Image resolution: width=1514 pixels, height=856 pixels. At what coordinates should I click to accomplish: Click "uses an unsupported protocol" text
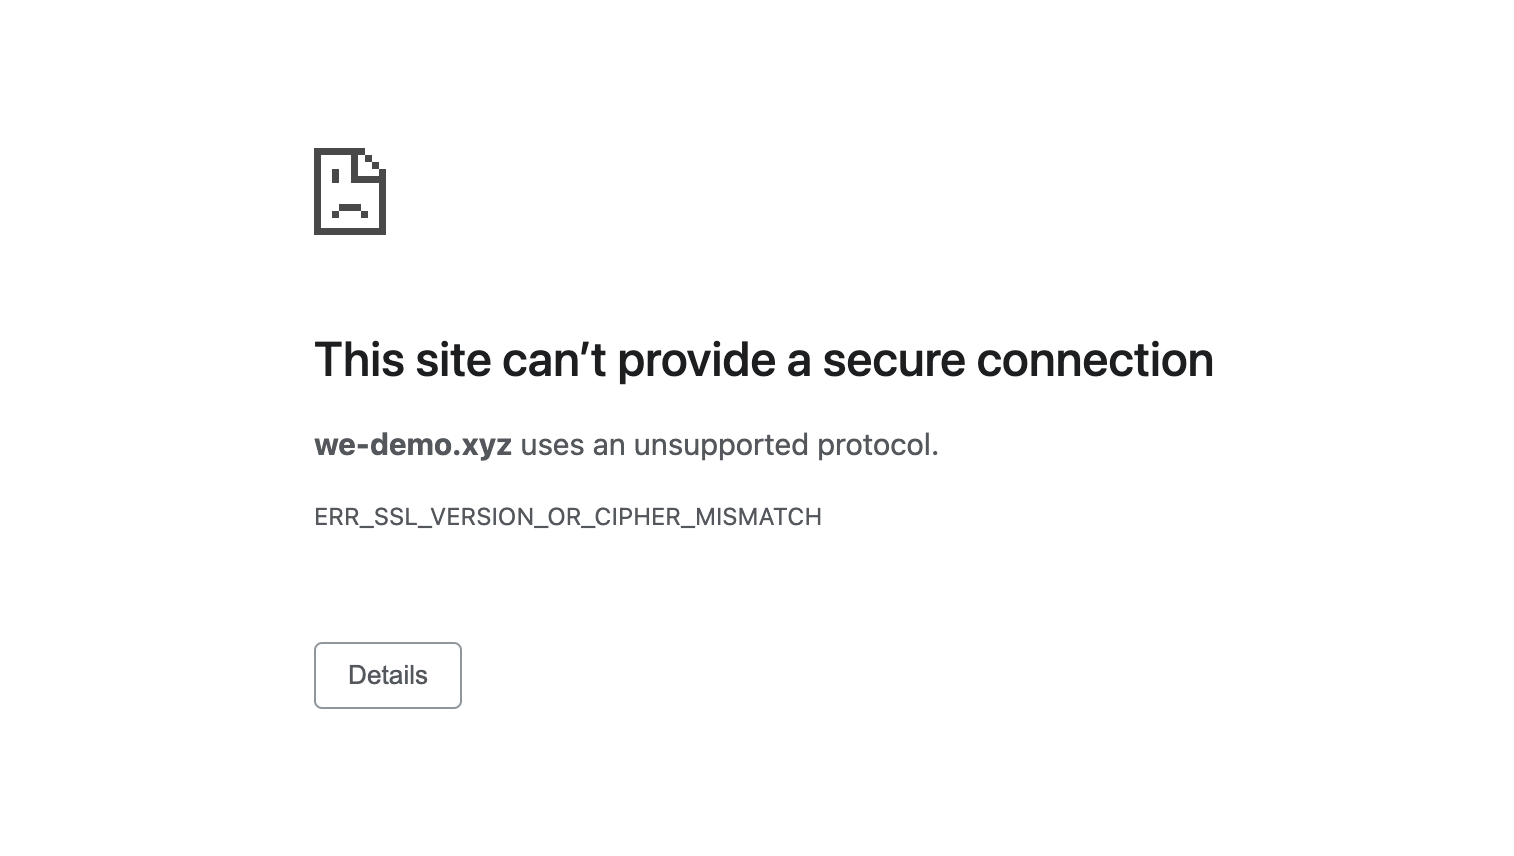tap(729, 445)
